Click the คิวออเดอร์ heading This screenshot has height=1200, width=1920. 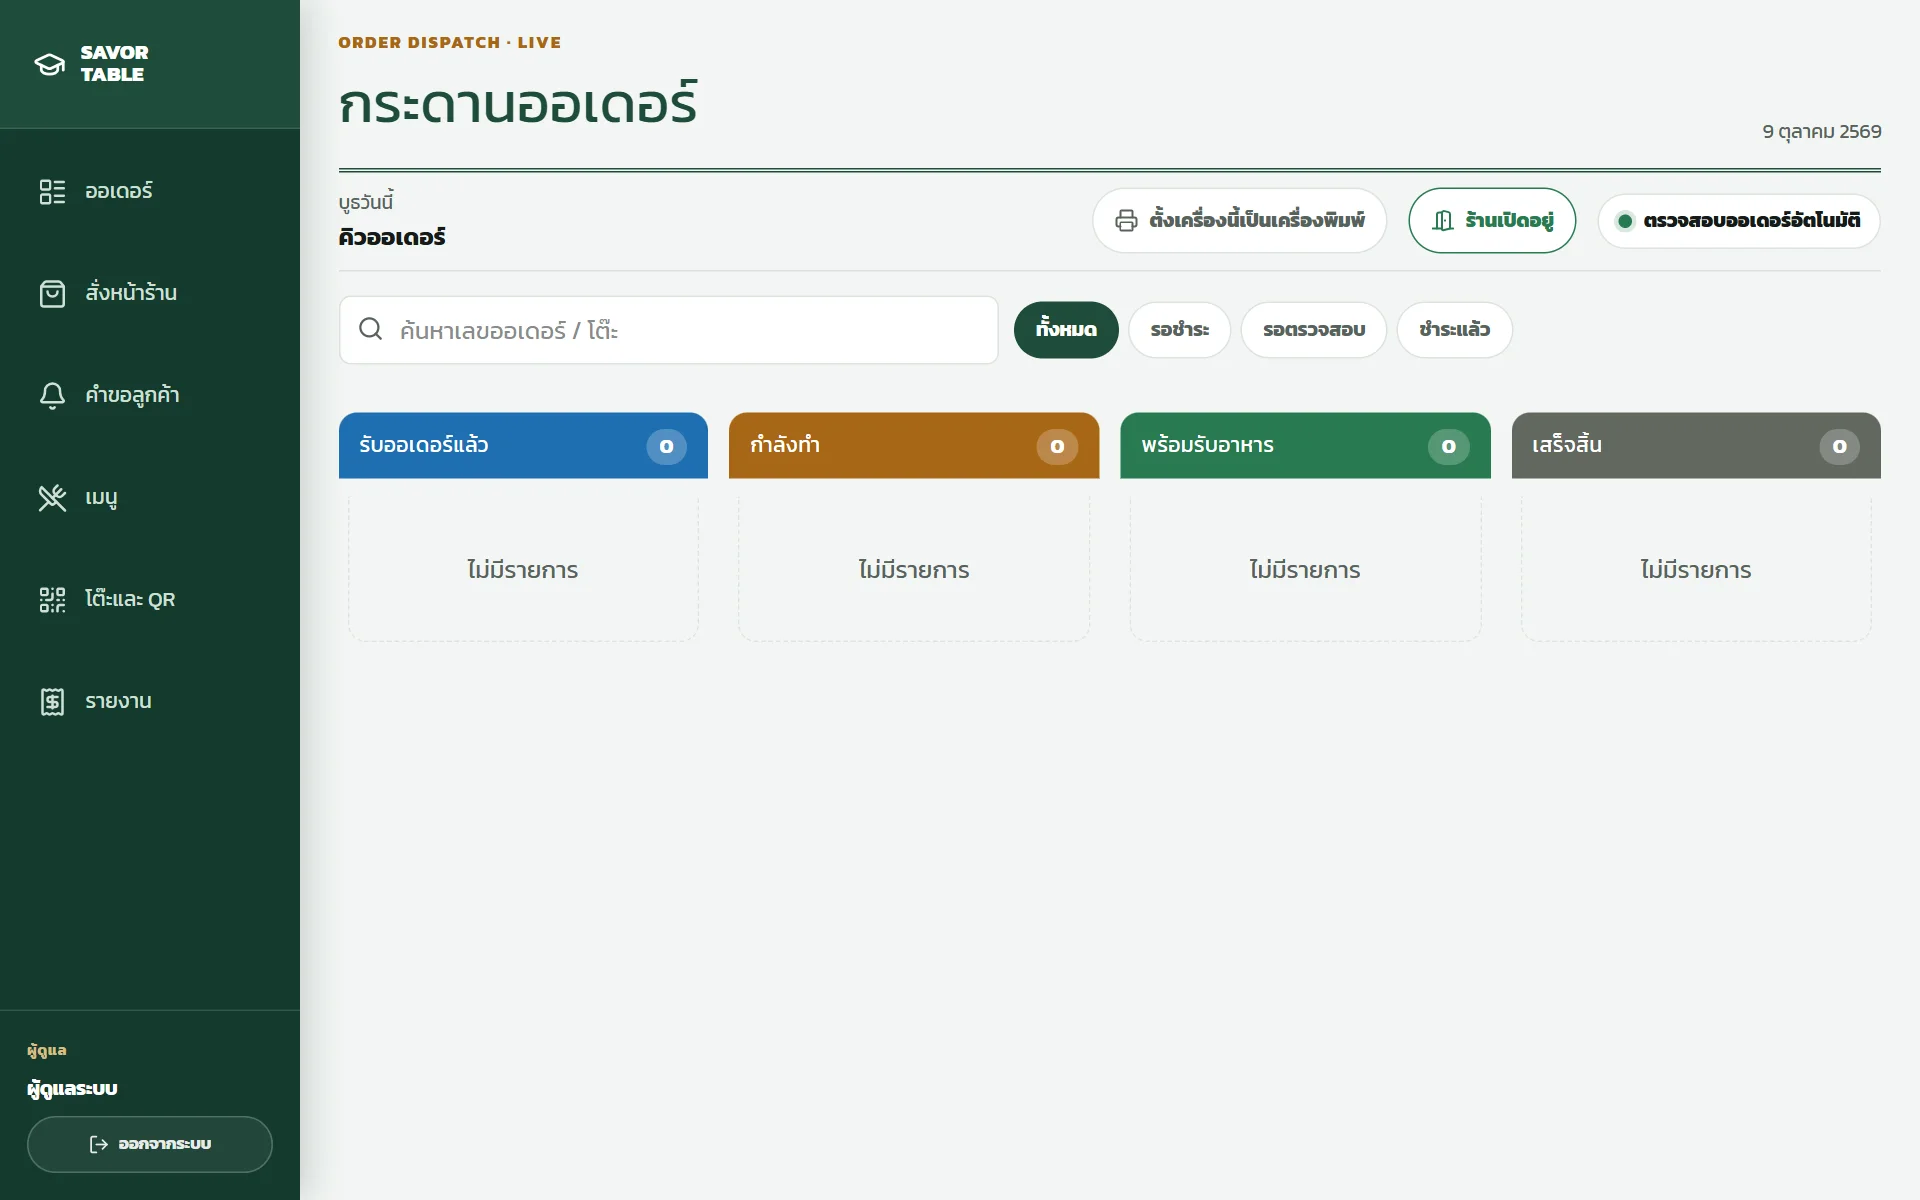[392, 237]
